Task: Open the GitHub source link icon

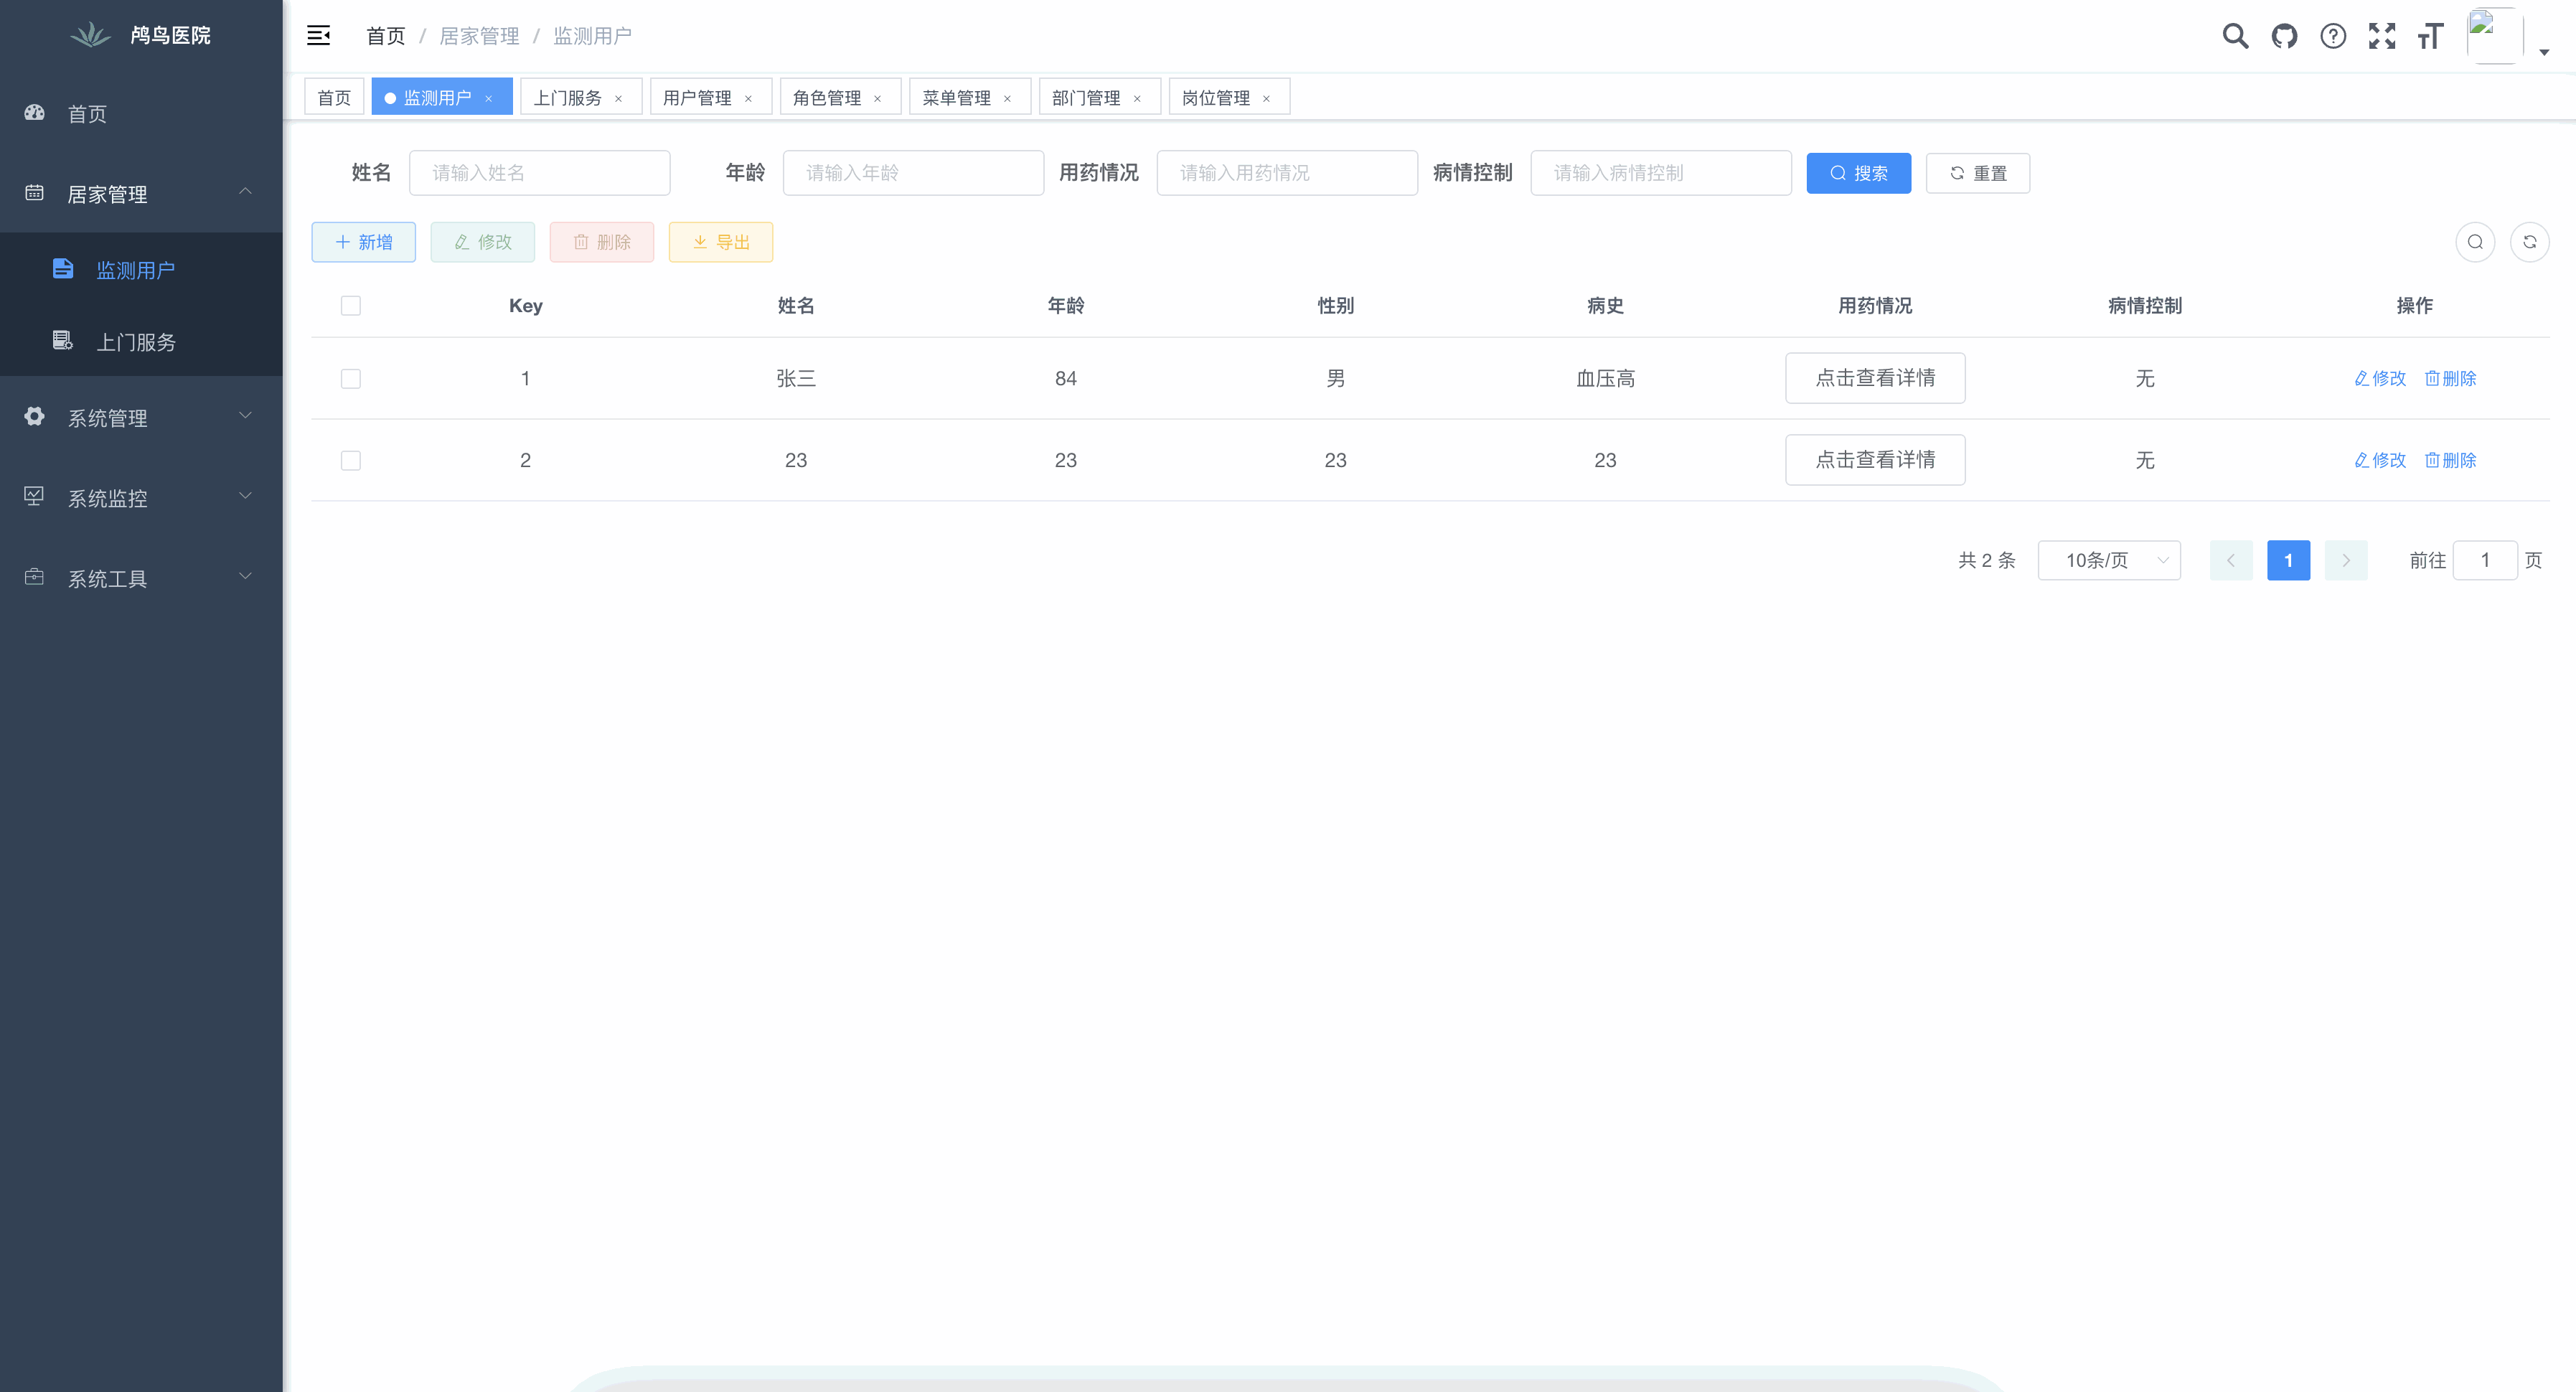Action: click(x=2284, y=36)
